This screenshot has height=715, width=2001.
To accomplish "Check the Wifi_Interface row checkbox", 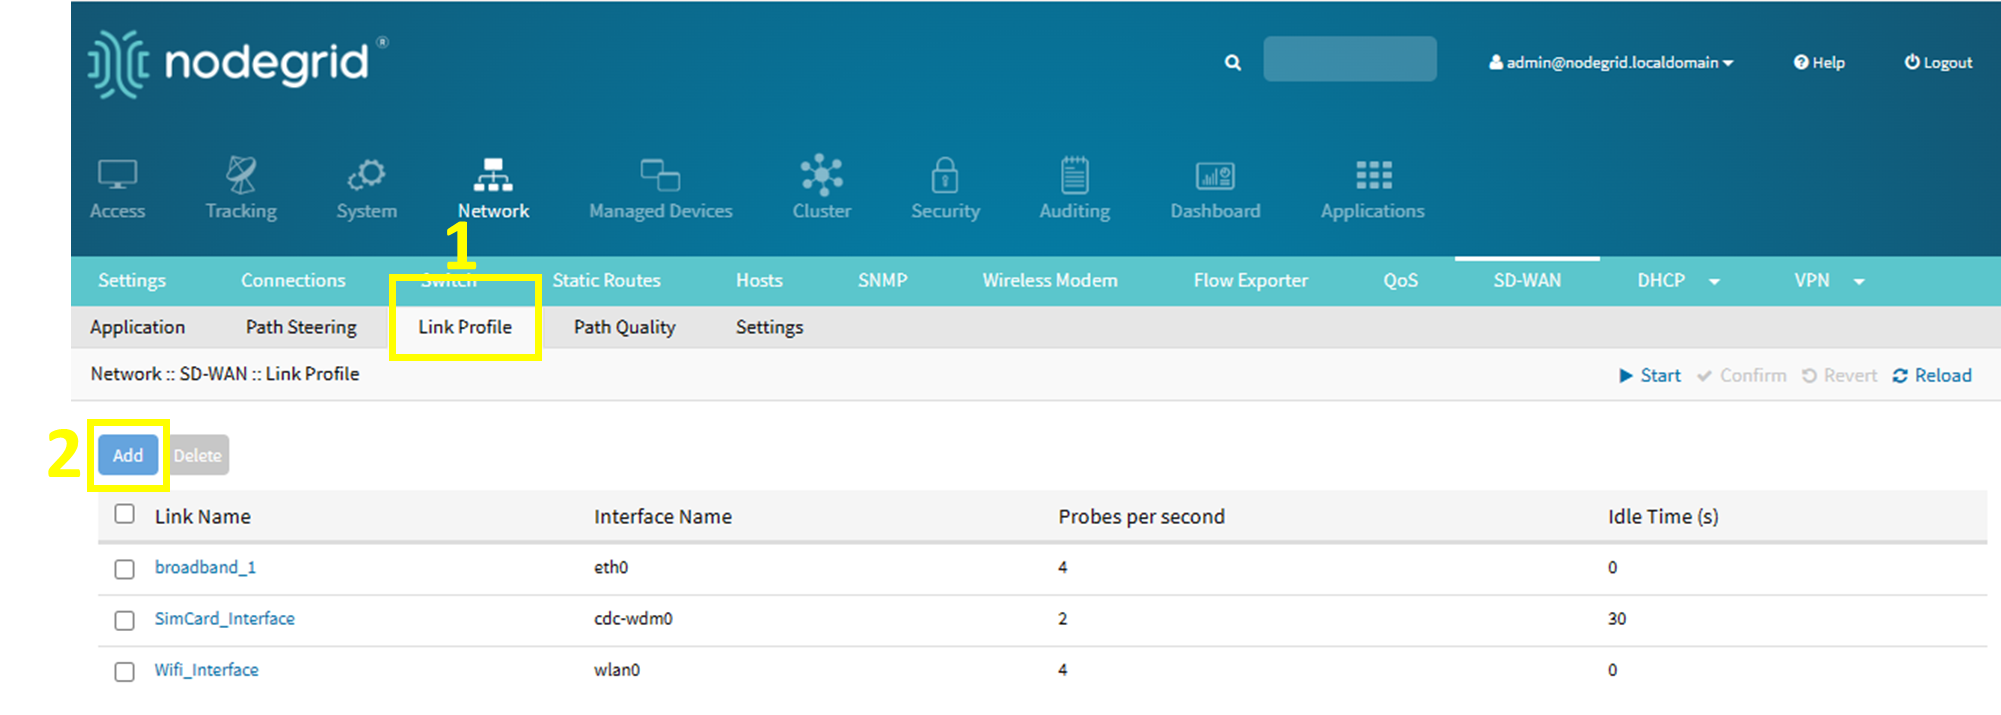I will [124, 671].
